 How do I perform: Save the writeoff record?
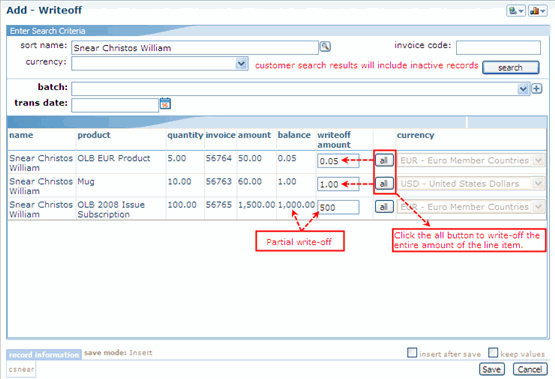(492, 369)
